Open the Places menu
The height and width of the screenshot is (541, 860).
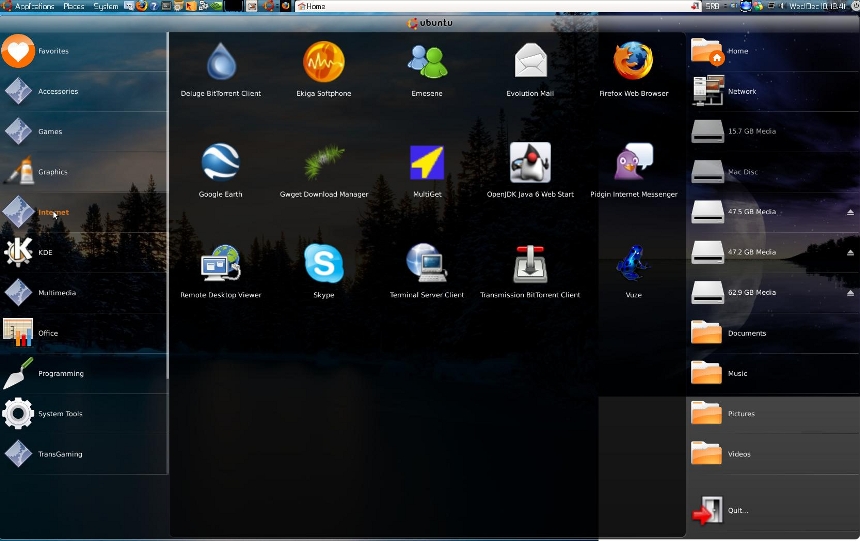pyautogui.click(x=73, y=6)
